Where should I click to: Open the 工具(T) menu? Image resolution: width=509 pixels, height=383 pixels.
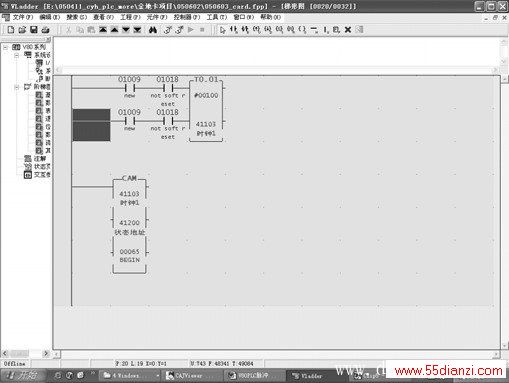[216, 17]
